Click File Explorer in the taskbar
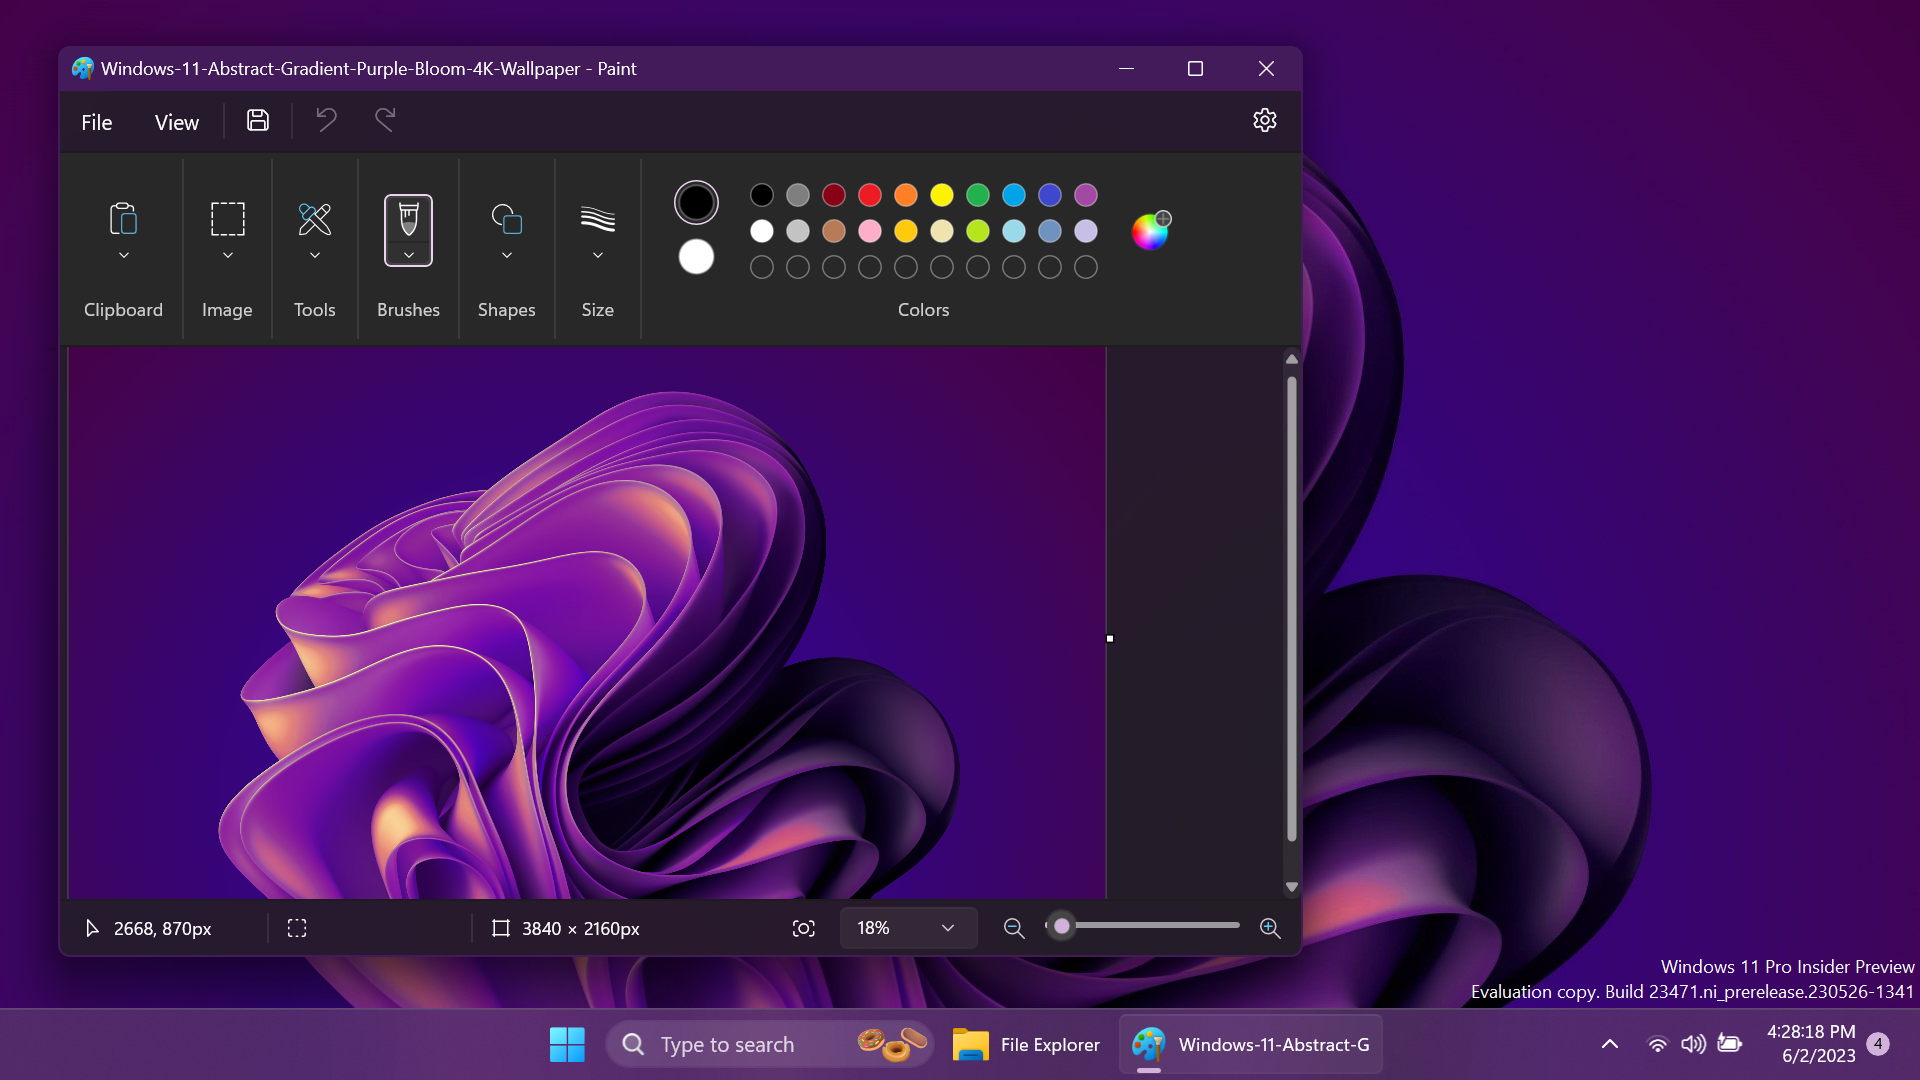 coord(1026,1045)
